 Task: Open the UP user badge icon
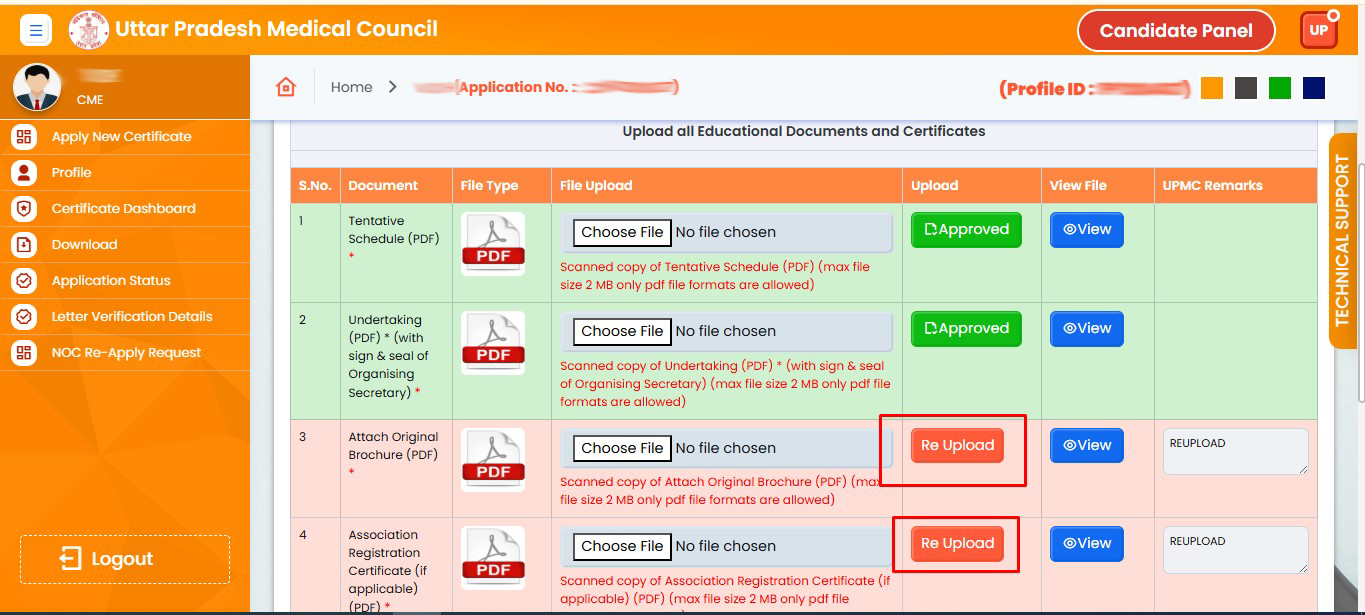[1318, 30]
